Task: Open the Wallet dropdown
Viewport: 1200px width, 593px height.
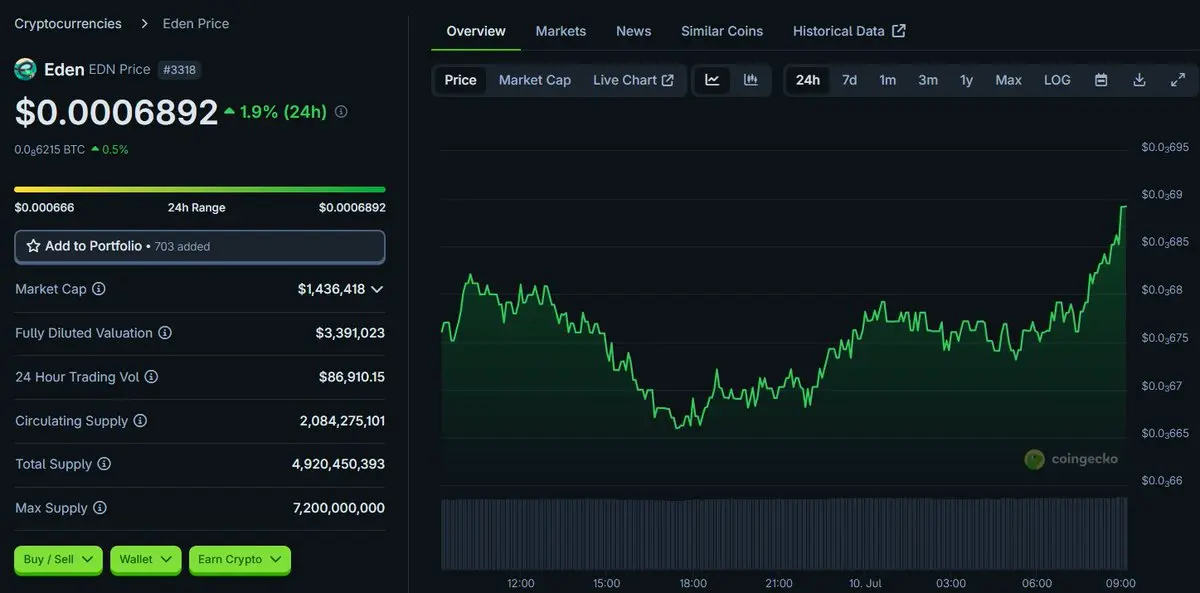Action: pos(146,559)
